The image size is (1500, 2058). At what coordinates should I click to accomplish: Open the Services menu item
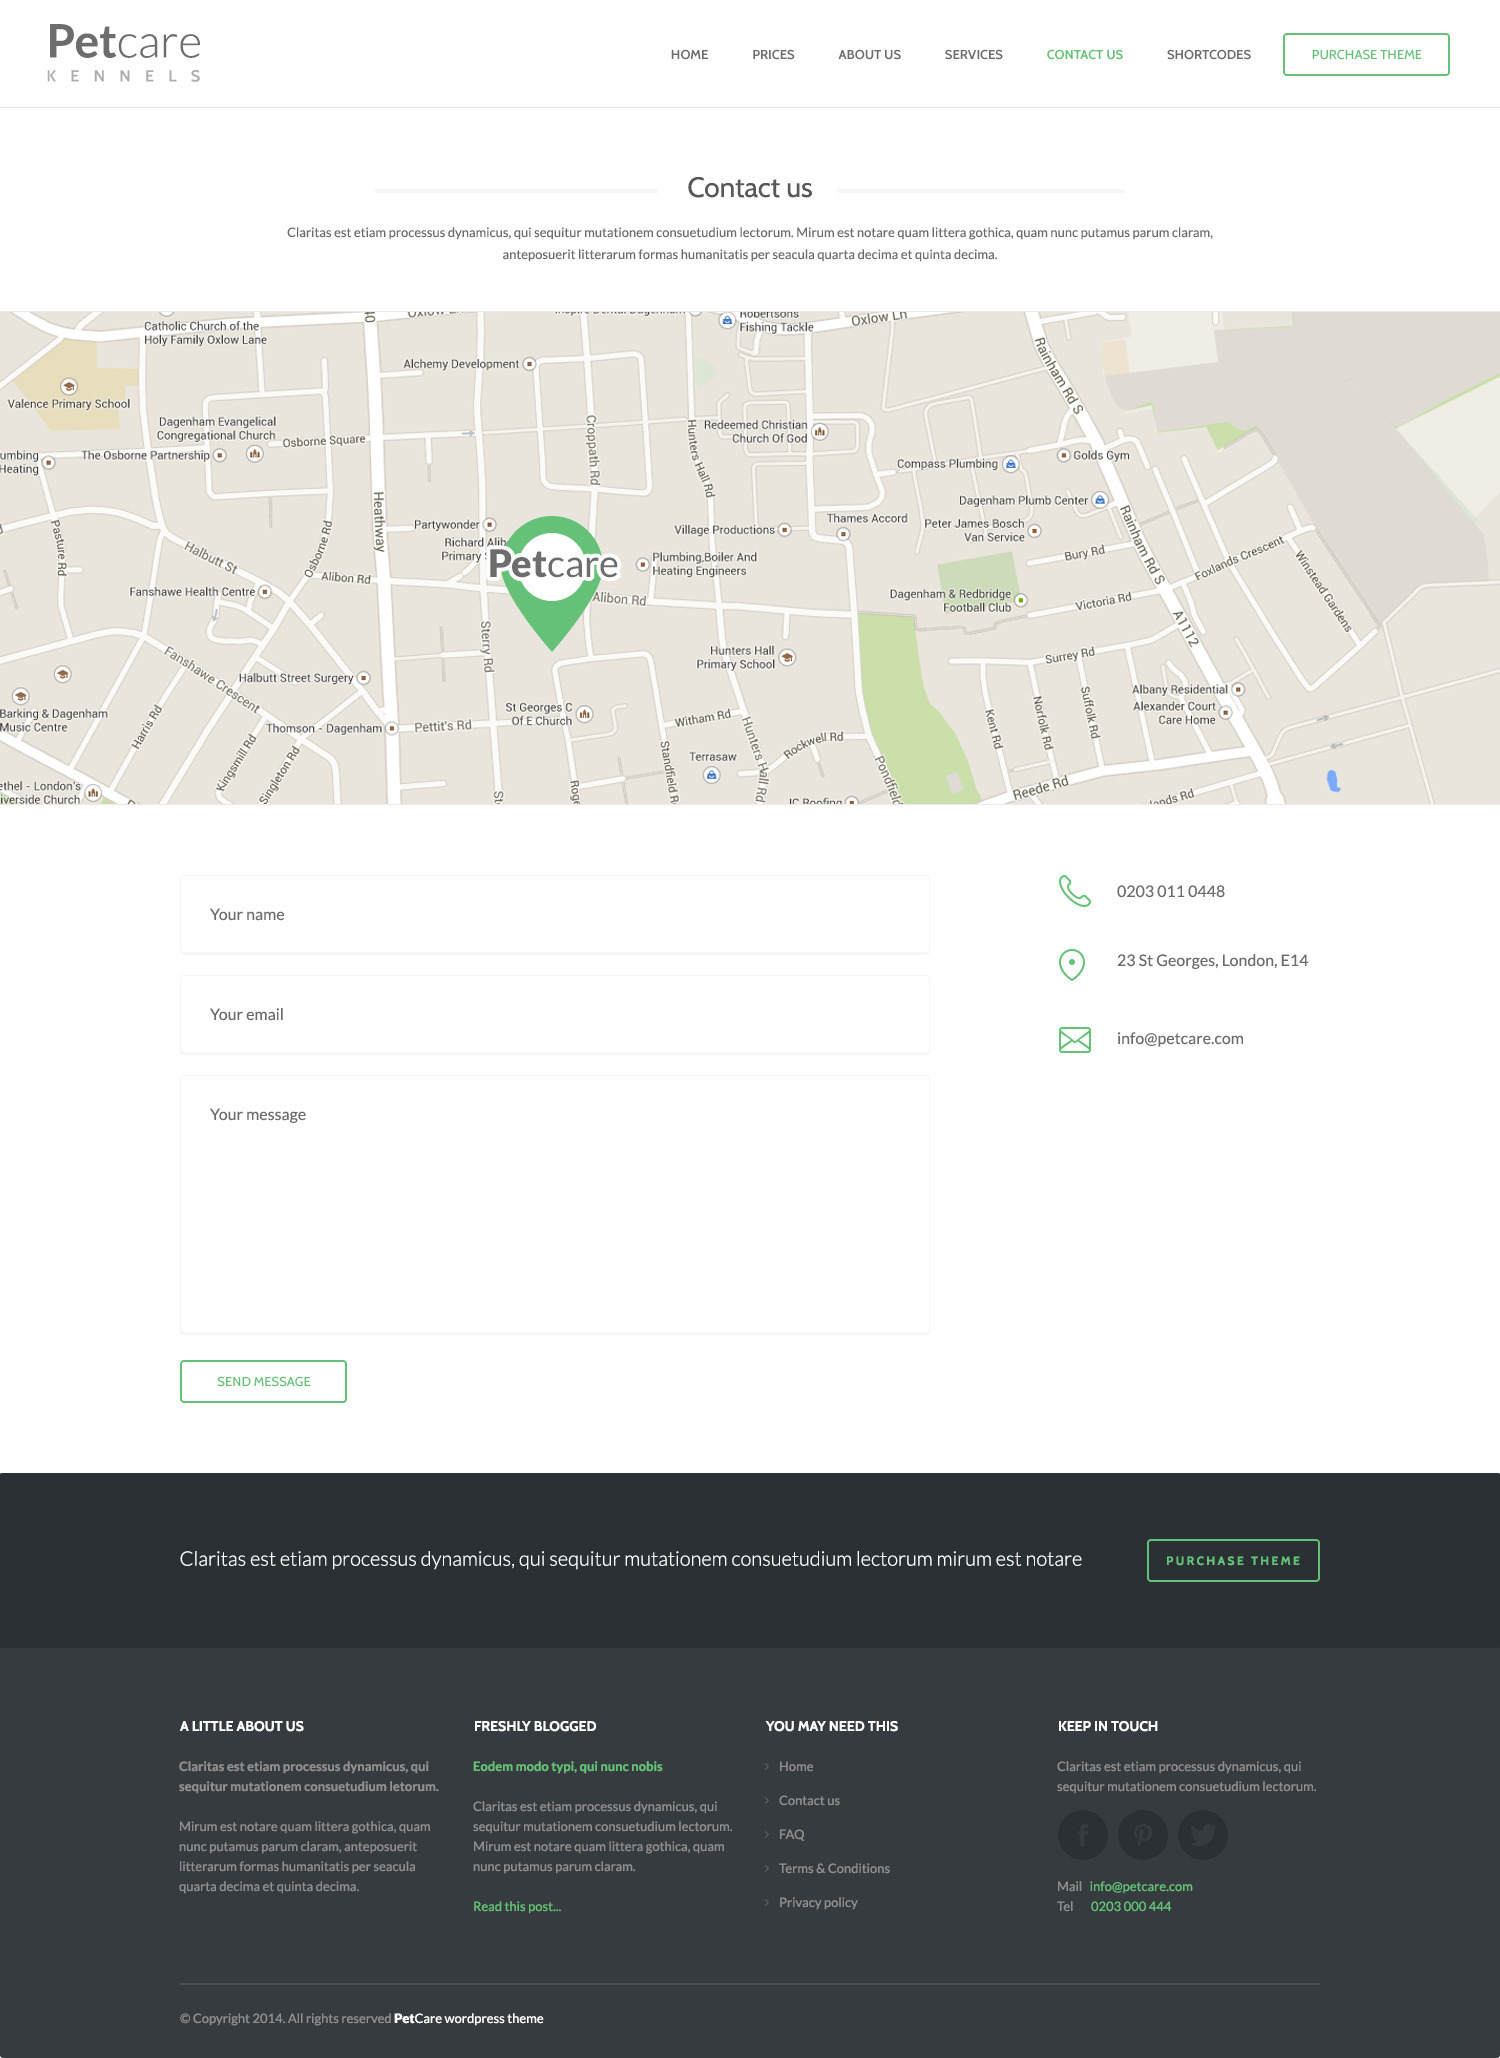click(973, 55)
